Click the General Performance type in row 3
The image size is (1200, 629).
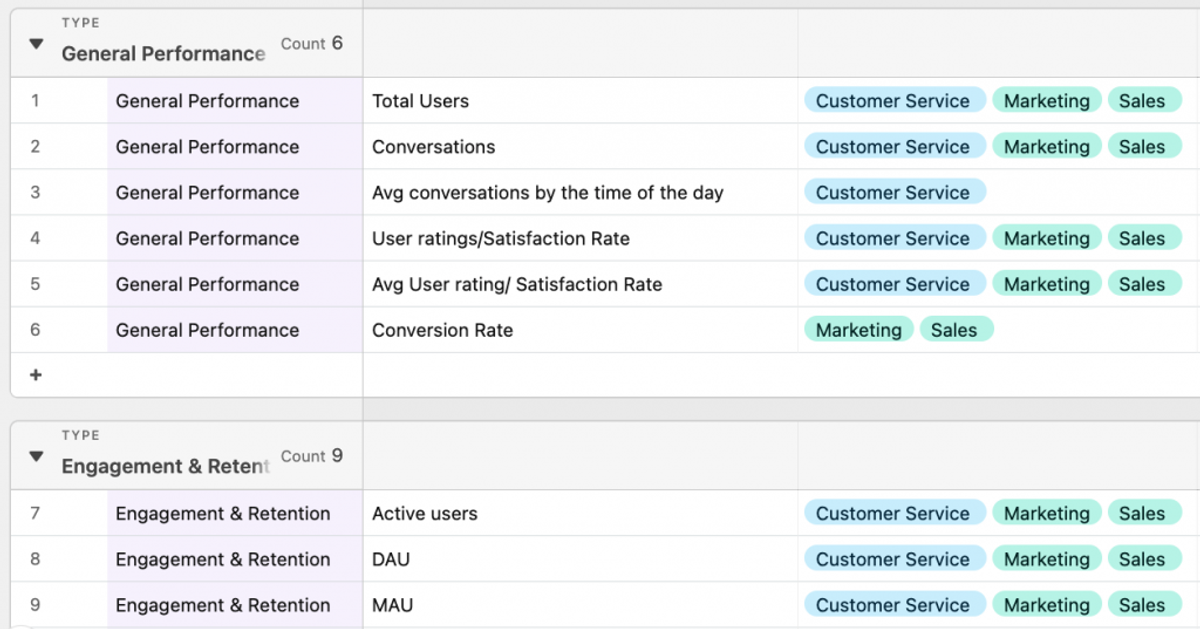(x=235, y=193)
